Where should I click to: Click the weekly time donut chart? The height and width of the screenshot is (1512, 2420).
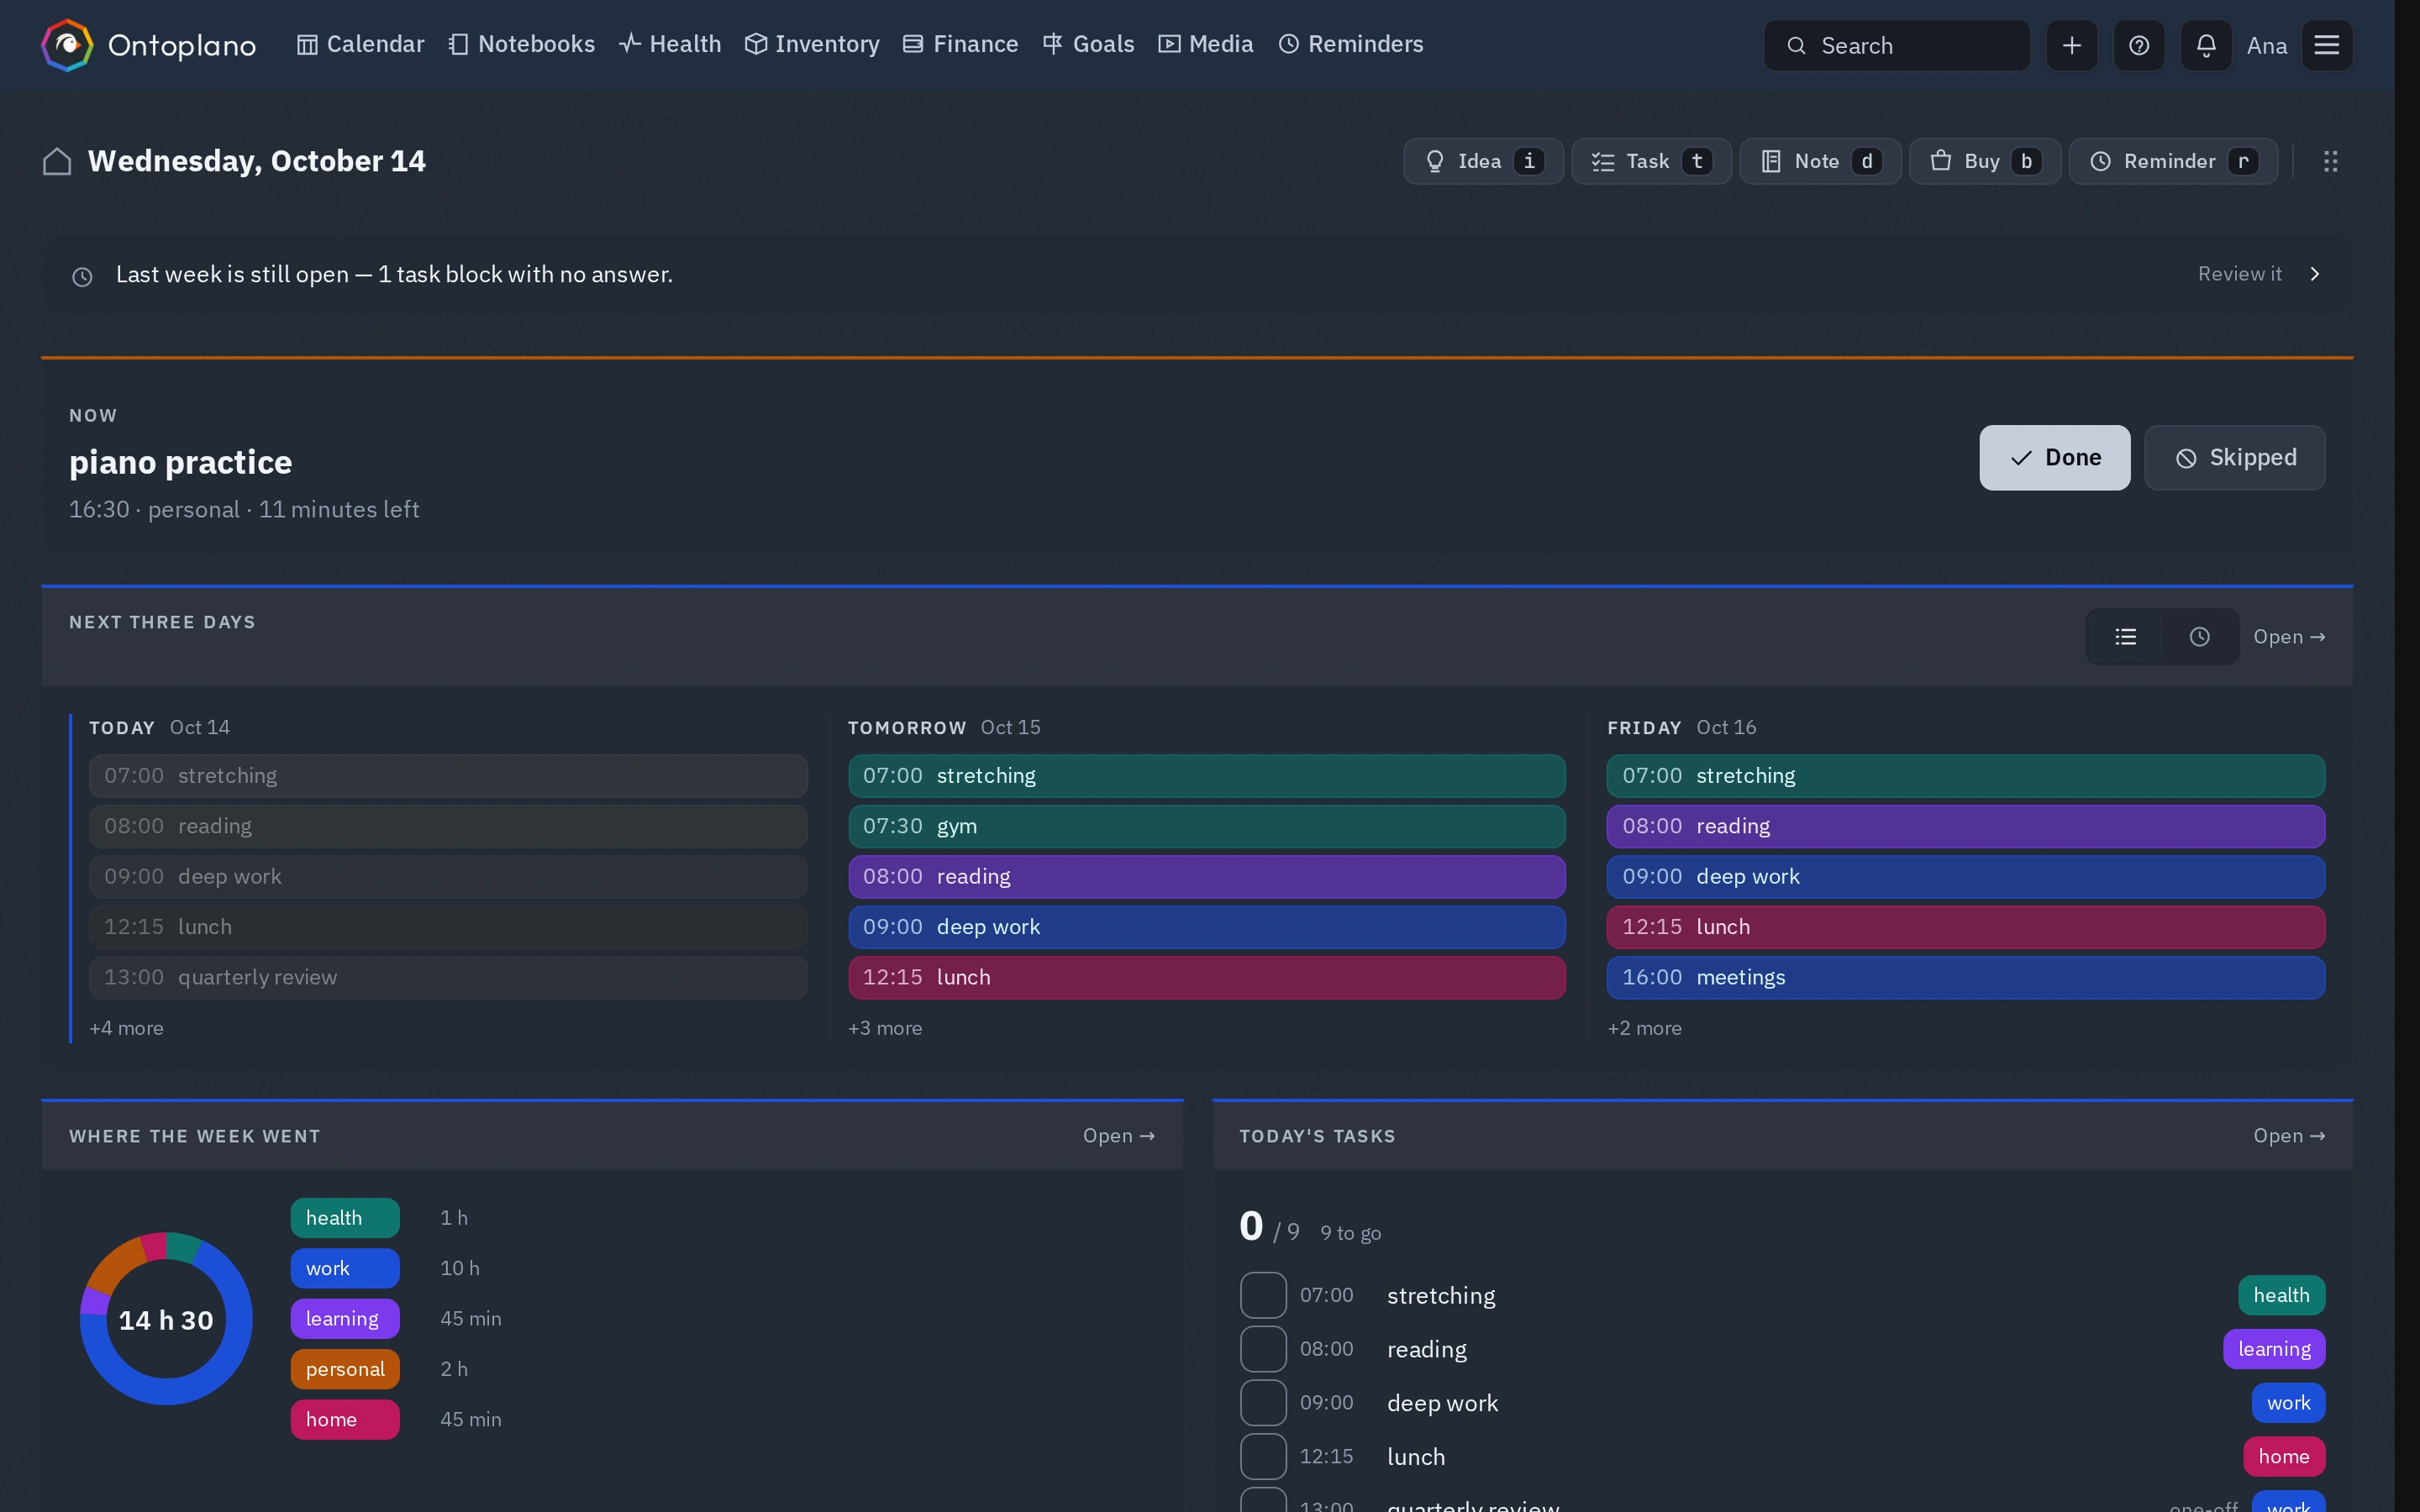(x=166, y=1319)
